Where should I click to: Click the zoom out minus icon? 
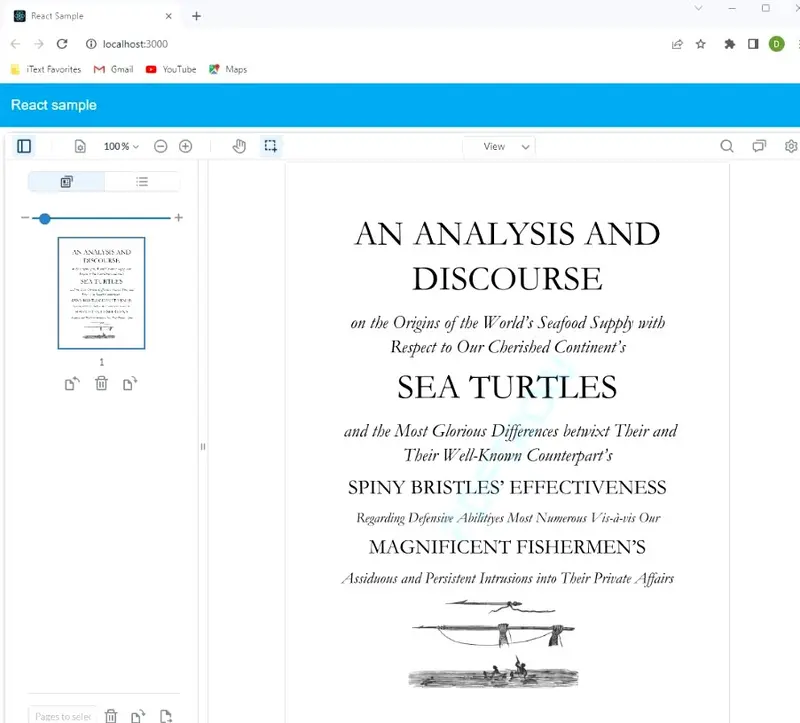(161, 146)
